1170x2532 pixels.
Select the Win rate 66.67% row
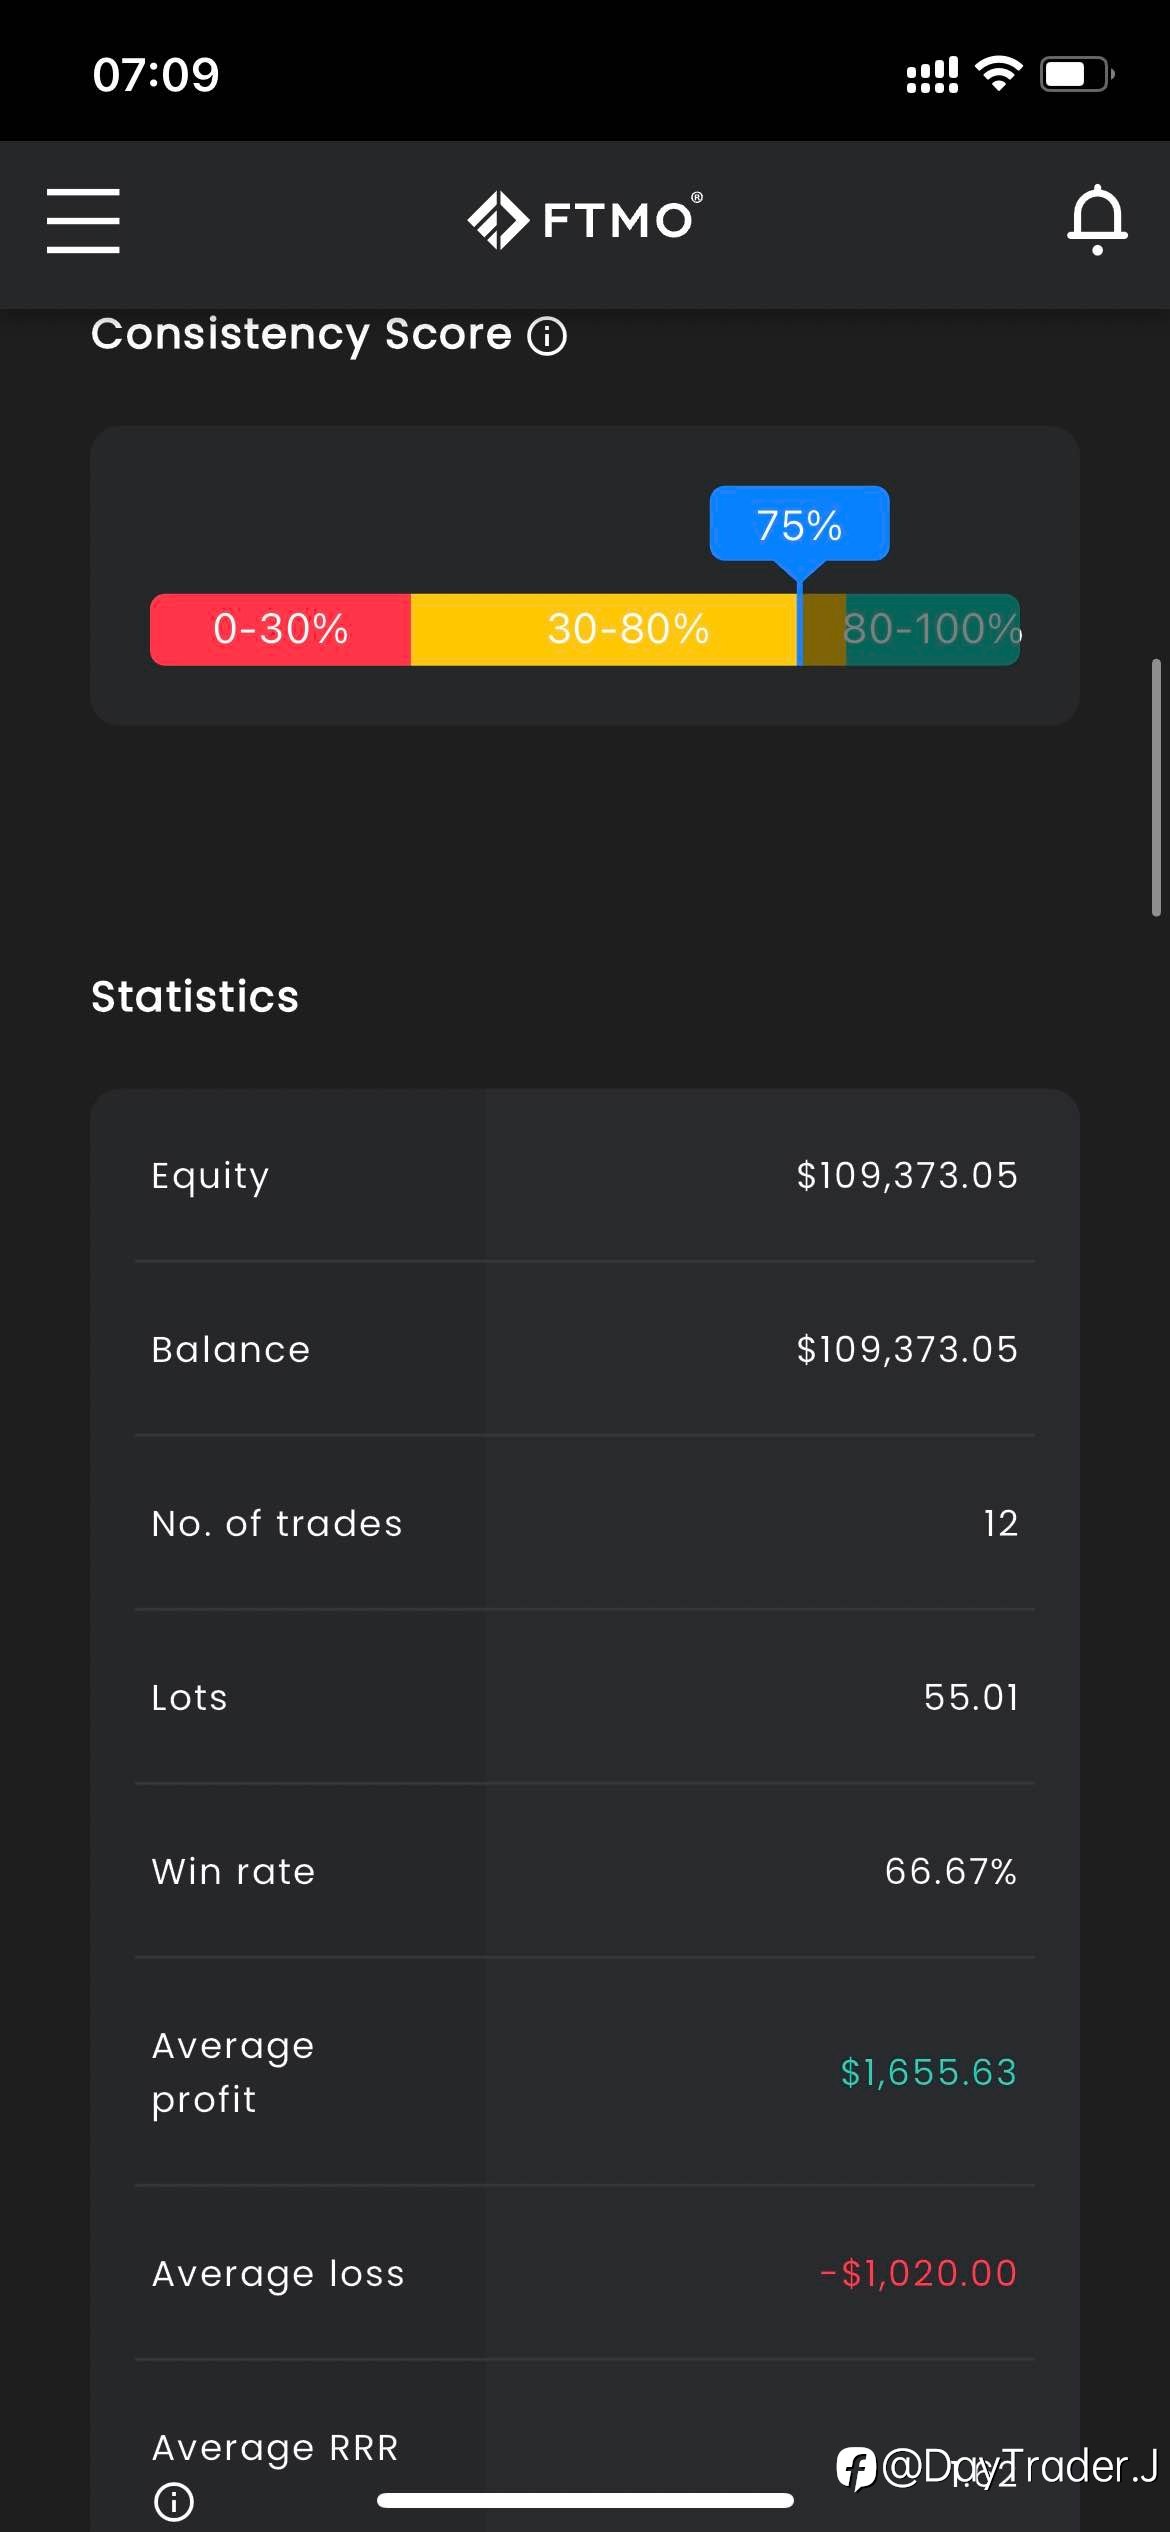[x=585, y=1871]
